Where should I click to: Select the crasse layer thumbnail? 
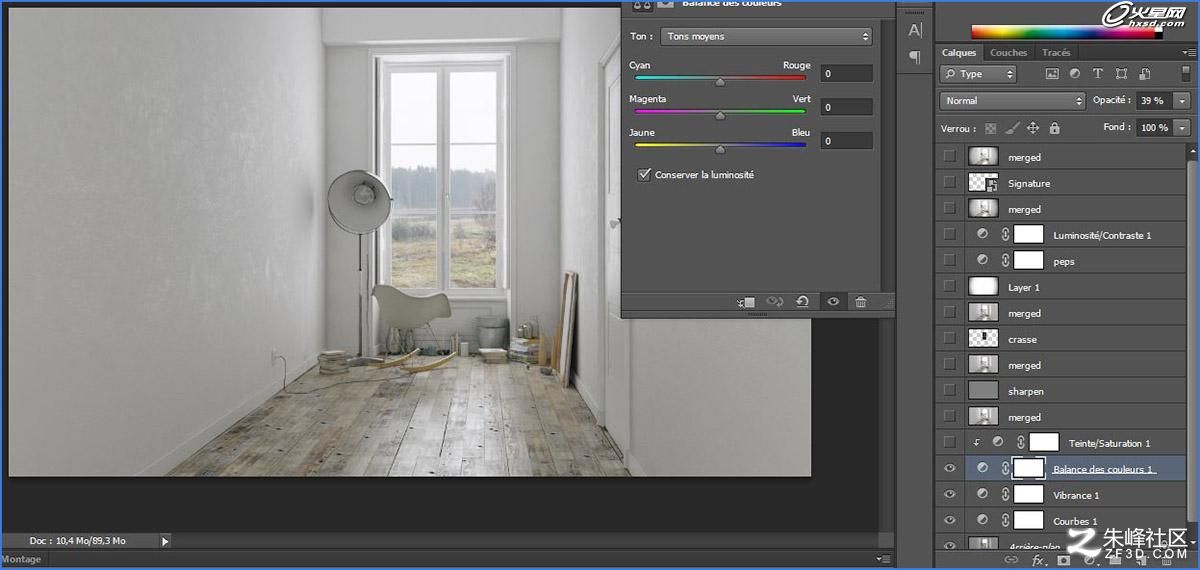point(984,339)
